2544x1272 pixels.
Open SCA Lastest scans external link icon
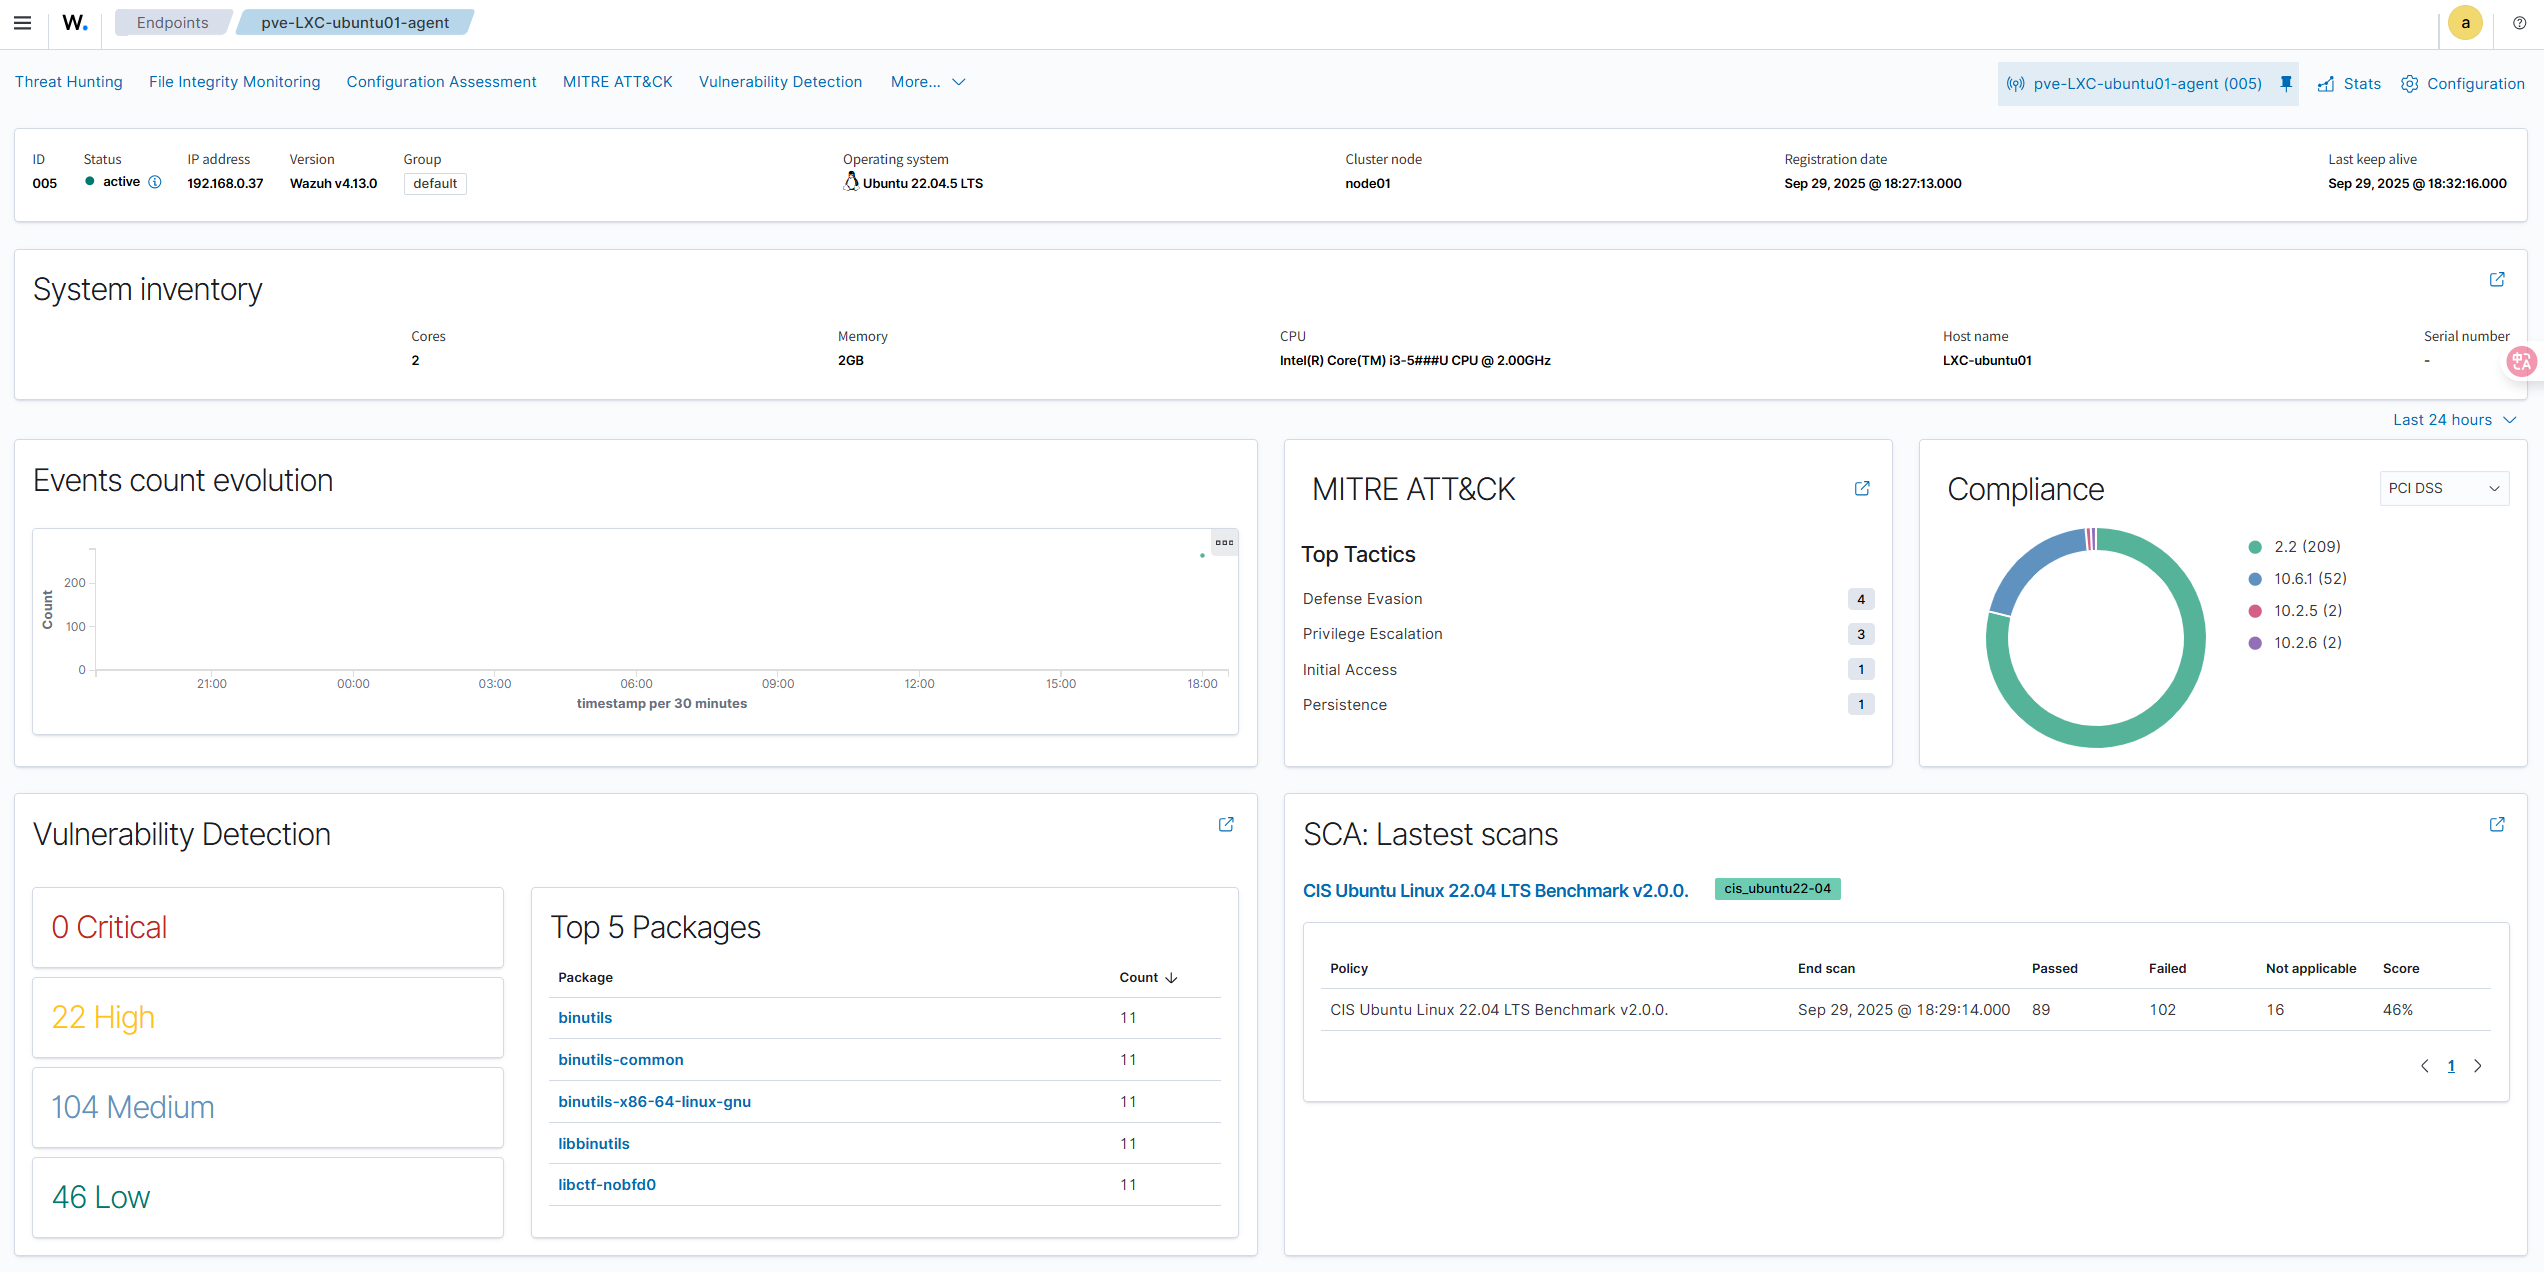pyautogui.click(x=2496, y=824)
